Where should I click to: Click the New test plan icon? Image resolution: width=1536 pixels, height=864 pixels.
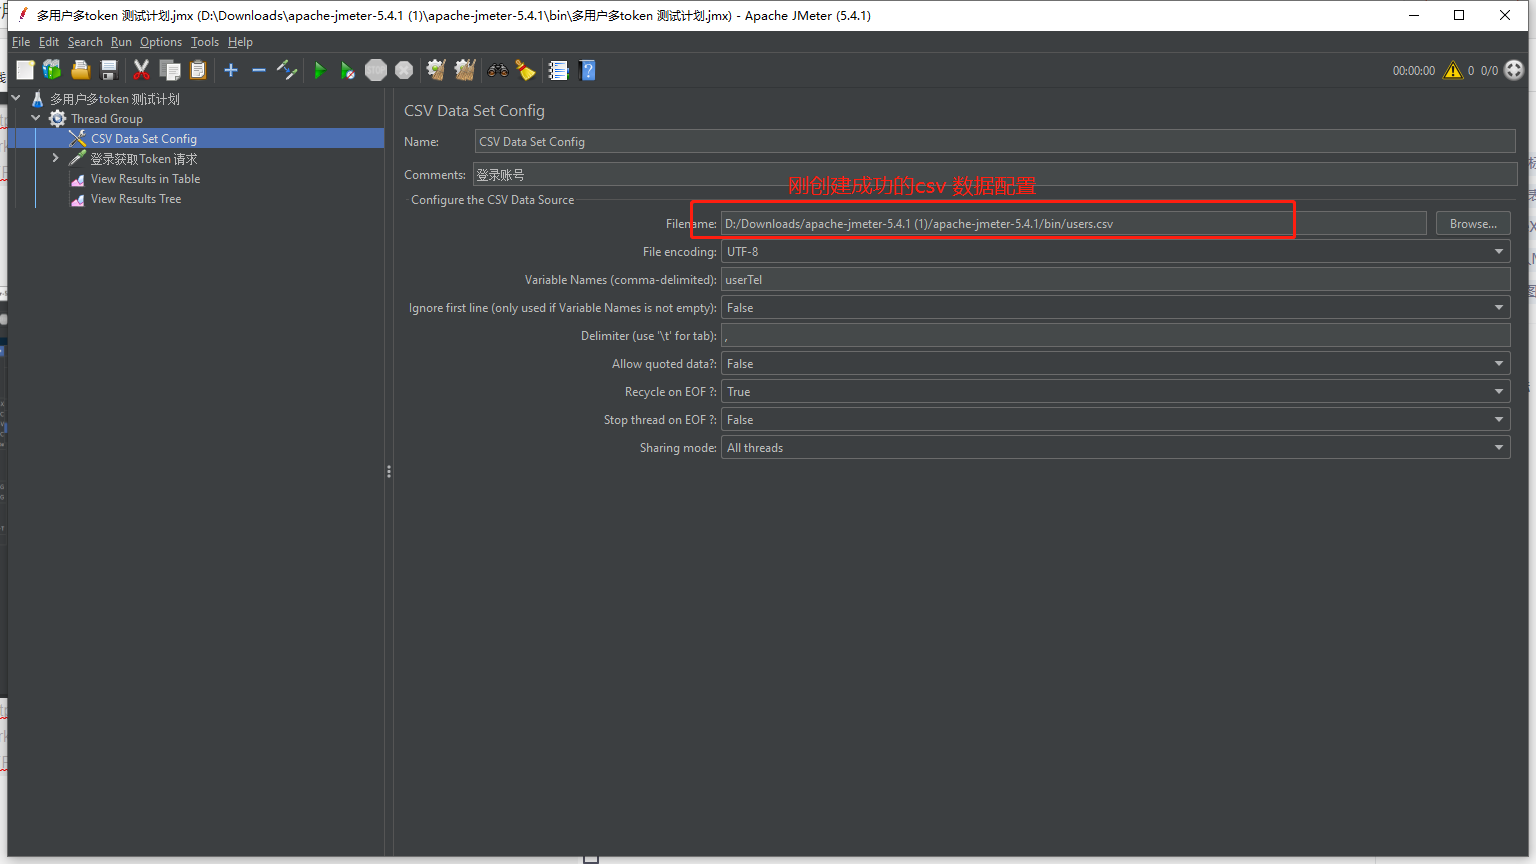25,70
